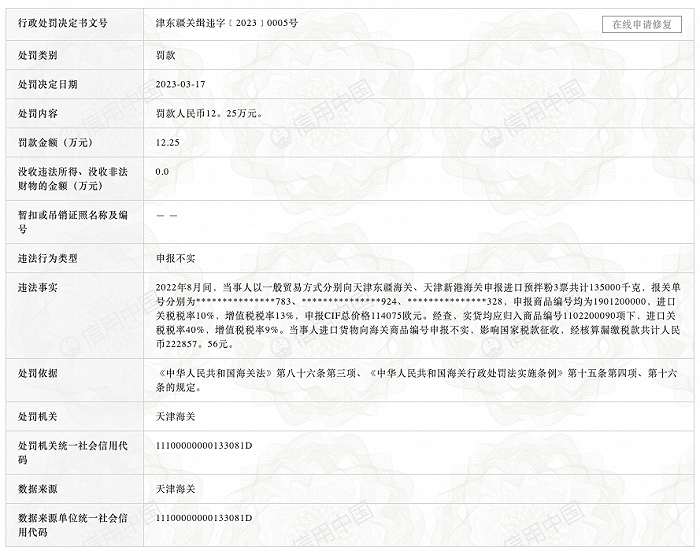Click the 在线申请修复 button
The width and height of the screenshot is (700, 551).
pyautogui.click(x=642, y=25)
